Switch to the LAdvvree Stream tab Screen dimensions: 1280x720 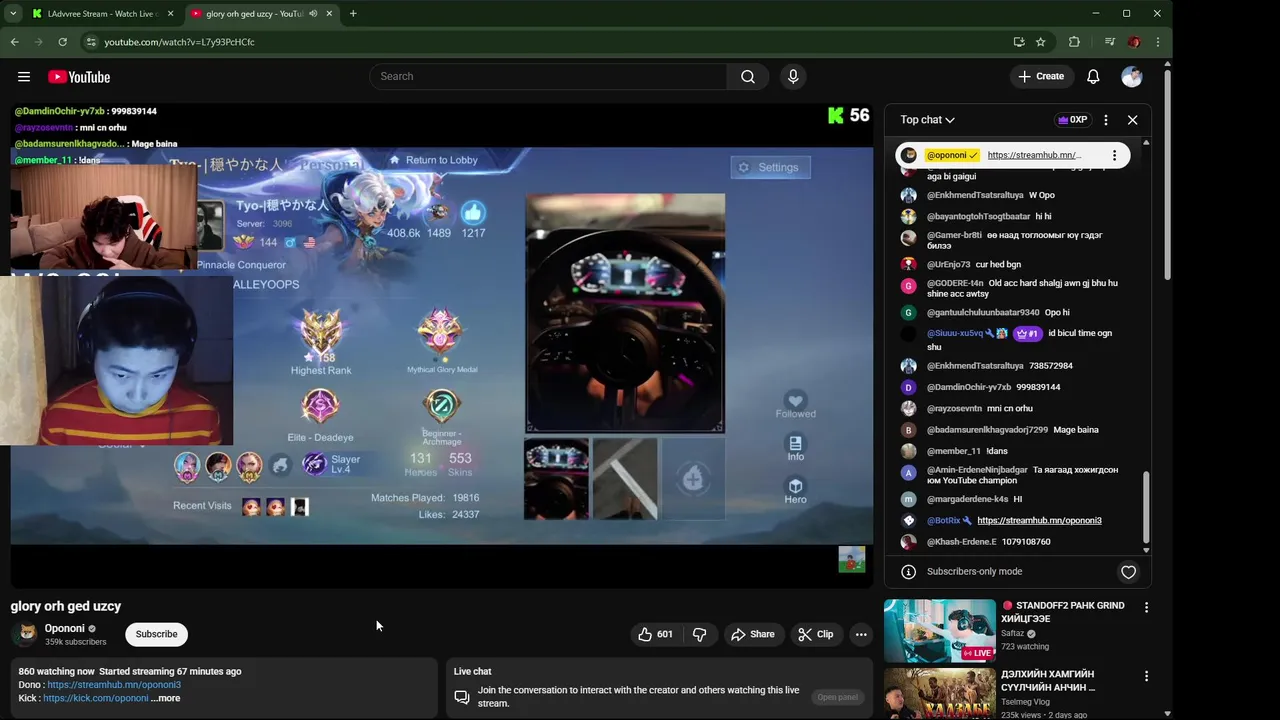tap(100, 14)
